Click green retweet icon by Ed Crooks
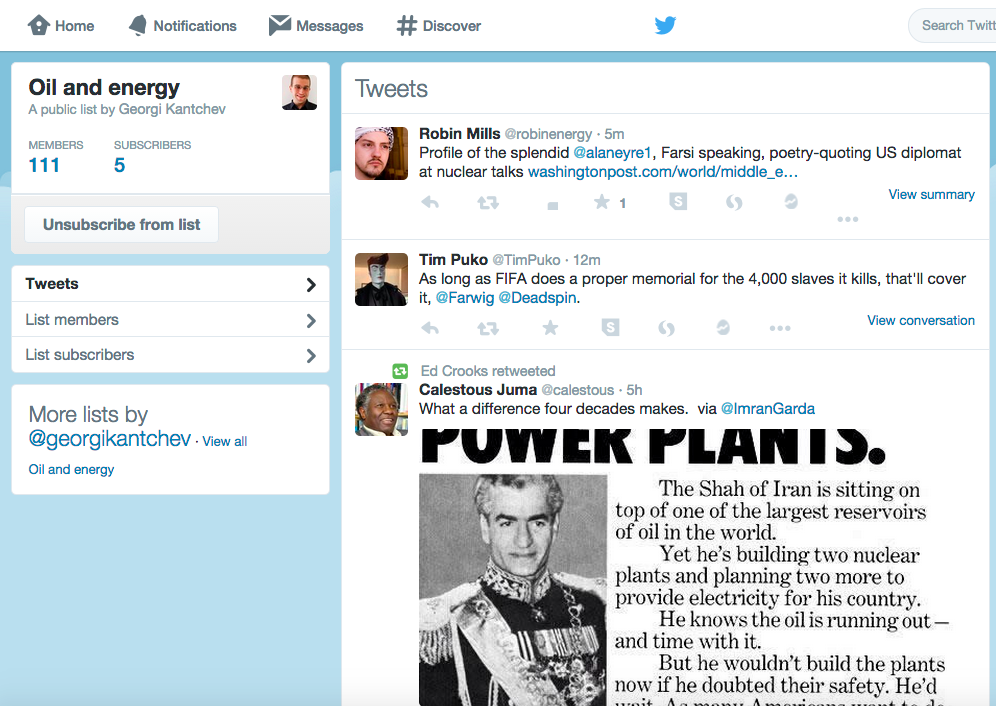The height and width of the screenshot is (706, 996). click(x=400, y=371)
